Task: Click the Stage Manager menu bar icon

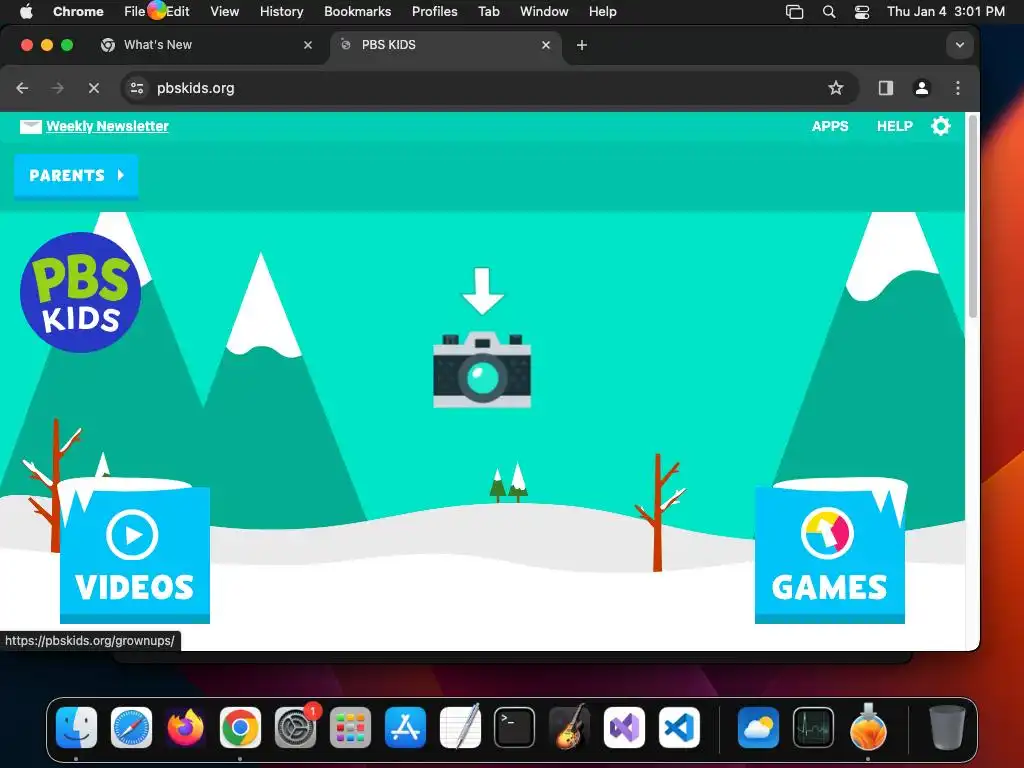Action: click(x=794, y=12)
